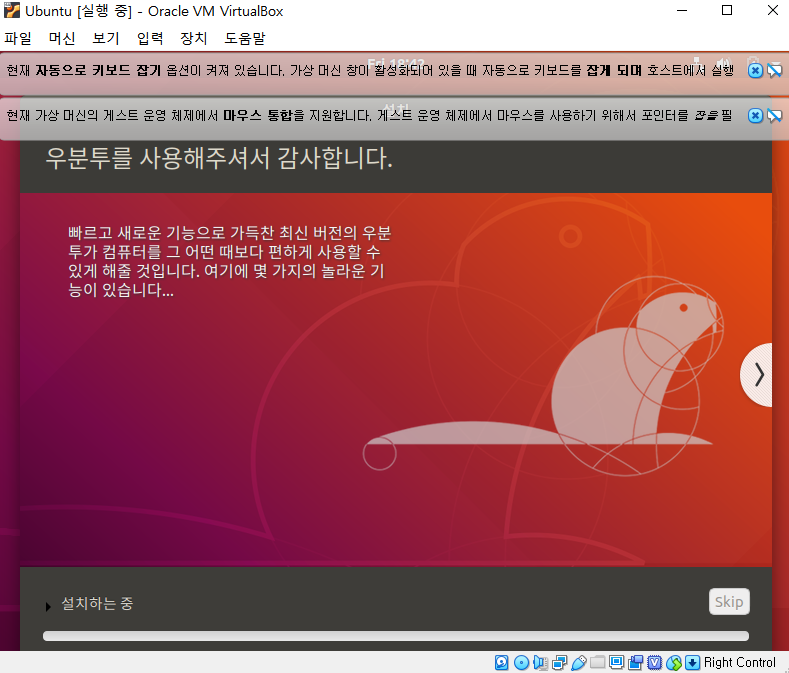The height and width of the screenshot is (673, 789).
Task: Advance slideshow with the next arrow
Action: 758,375
